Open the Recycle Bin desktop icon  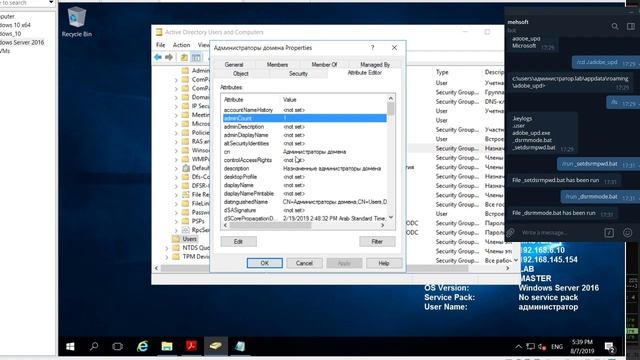coord(76,21)
